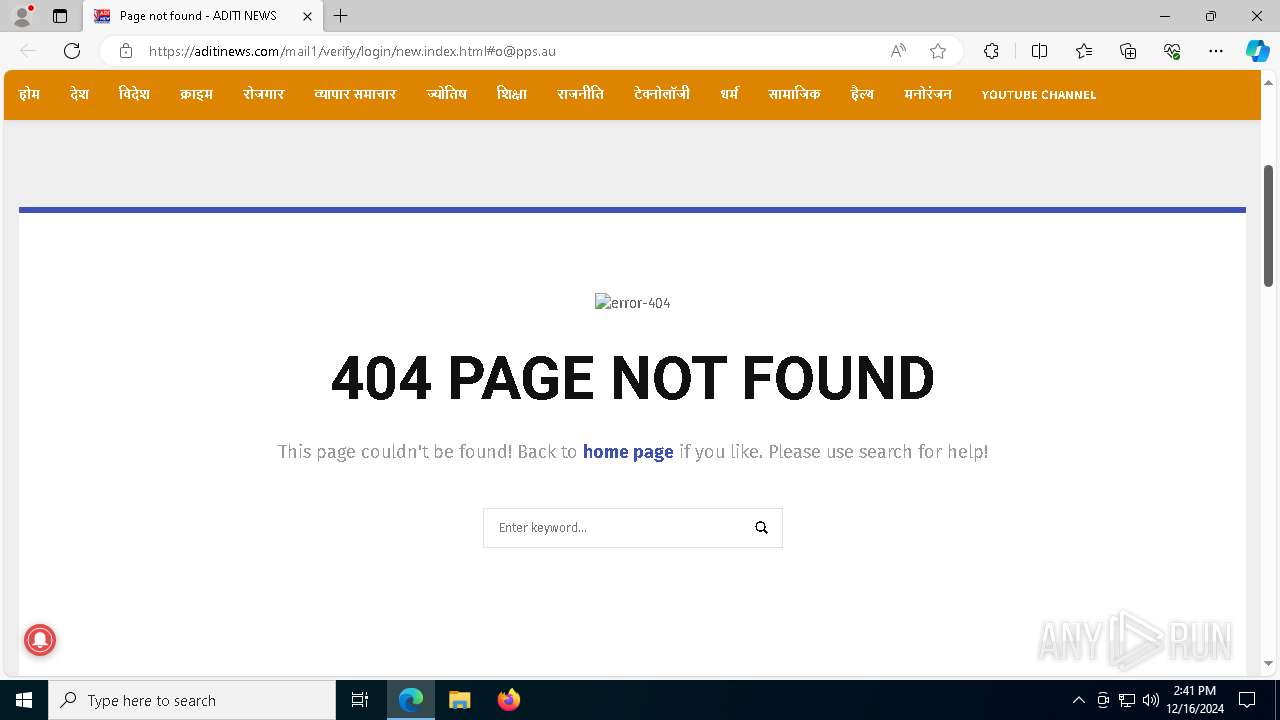
Task: Show hidden system tray icons chevron
Action: pyautogui.click(x=1078, y=700)
